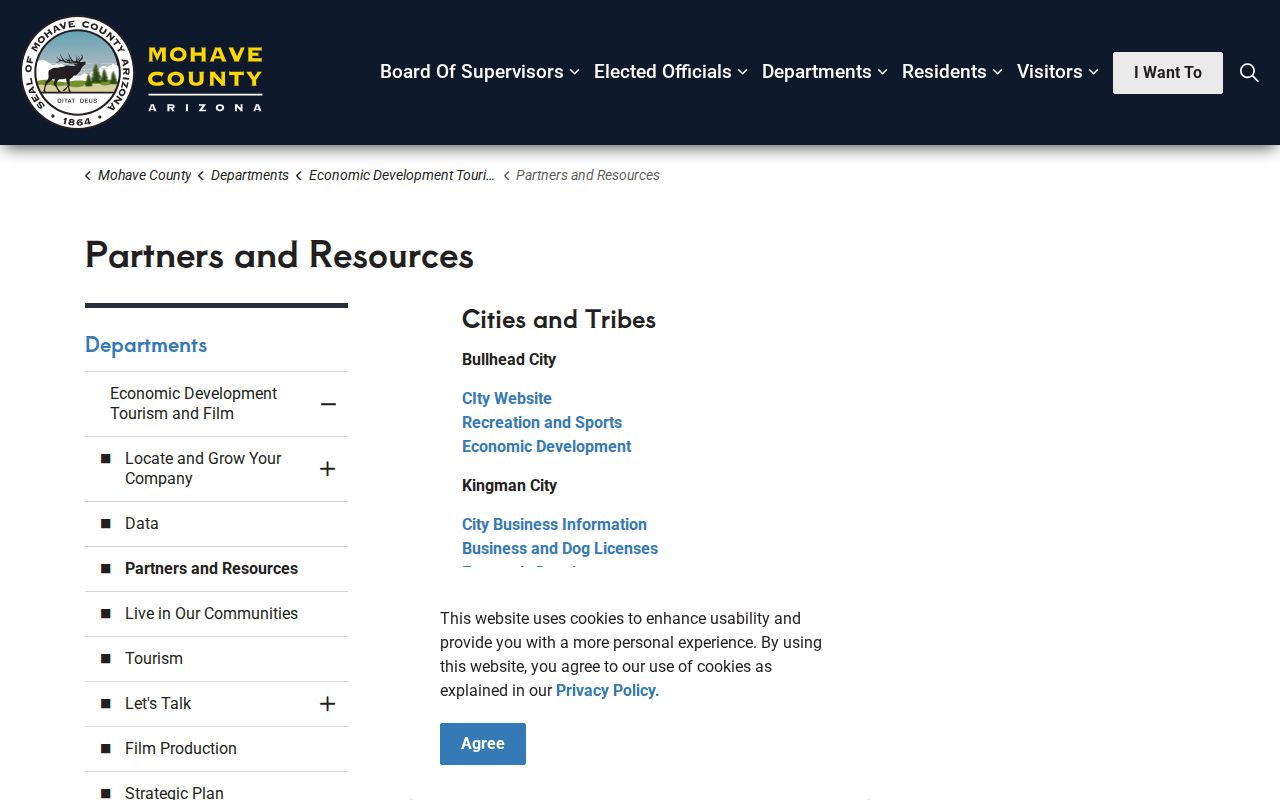Open City Business Information link
The height and width of the screenshot is (800, 1280).
554,524
